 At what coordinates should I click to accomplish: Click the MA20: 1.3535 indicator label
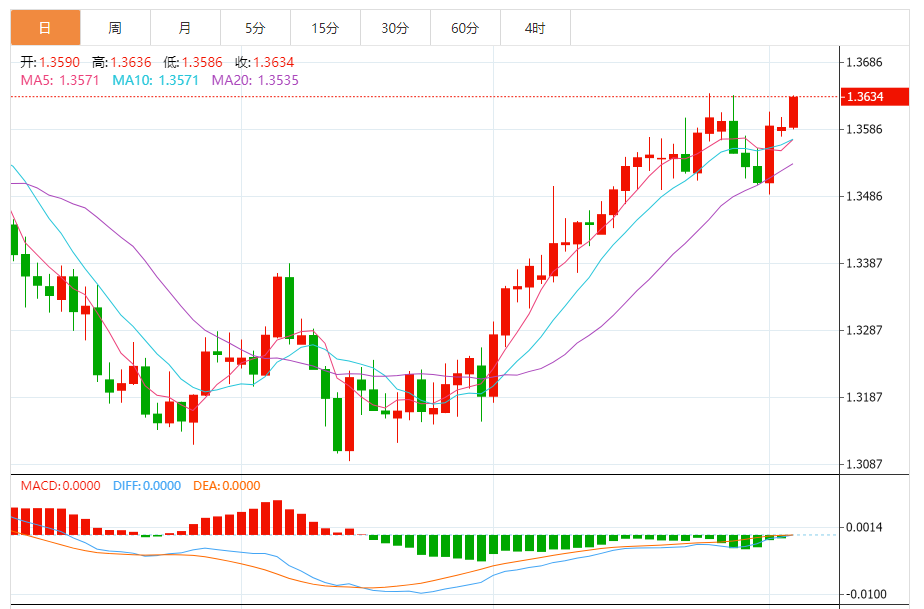tap(255, 80)
